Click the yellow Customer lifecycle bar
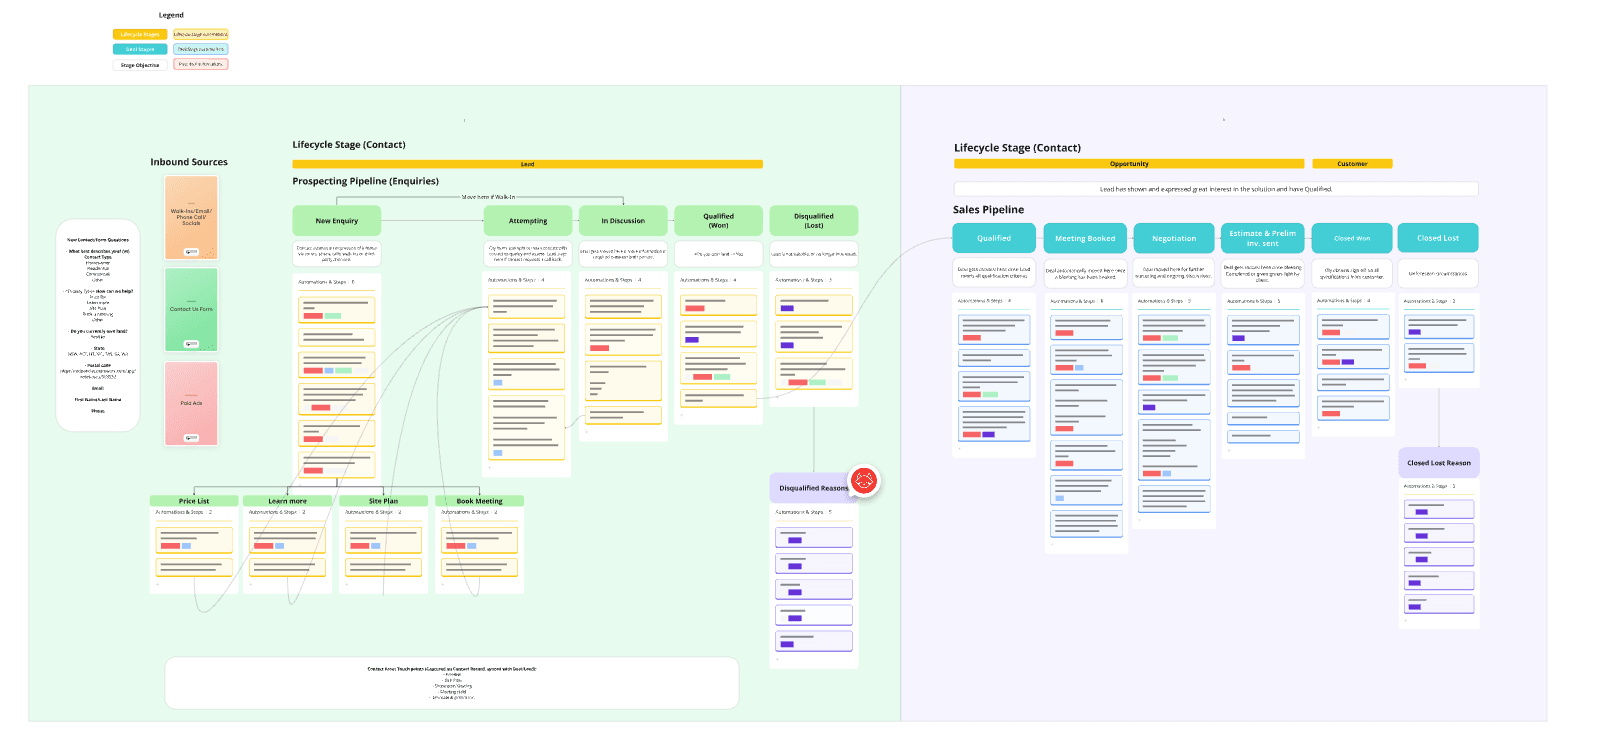The height and width of the screenshot is (751, 1609). 1352,164
